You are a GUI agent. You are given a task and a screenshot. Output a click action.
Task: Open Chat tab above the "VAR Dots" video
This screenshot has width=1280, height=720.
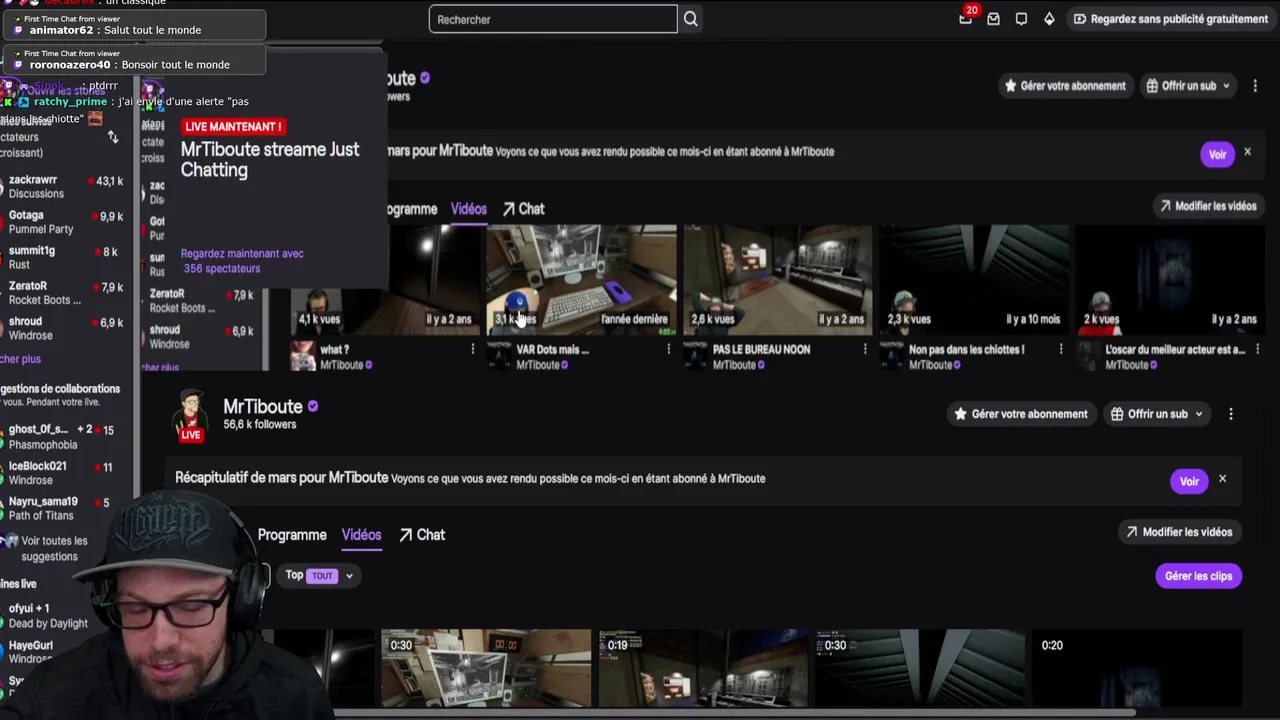point(523,209)
